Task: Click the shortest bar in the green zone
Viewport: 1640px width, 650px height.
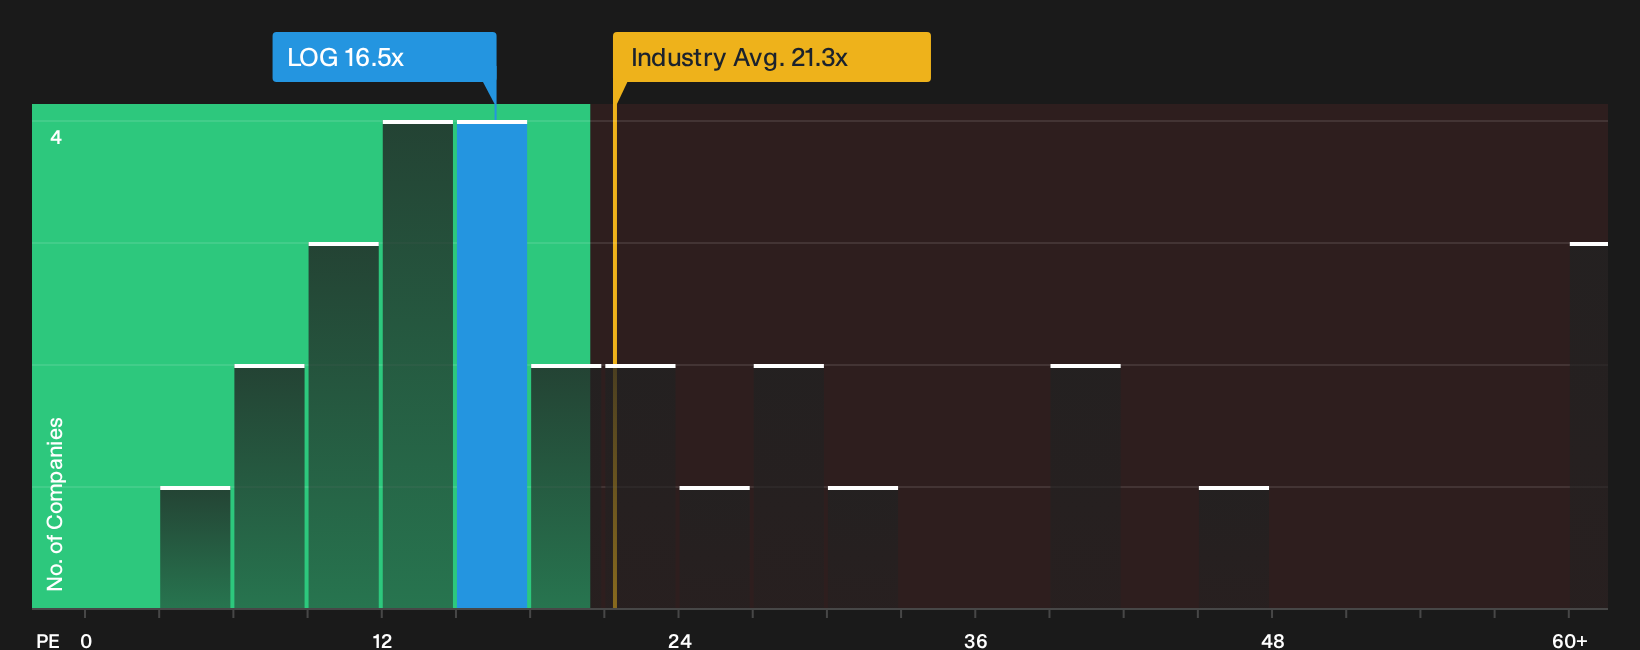Action: tap(195, 547)
